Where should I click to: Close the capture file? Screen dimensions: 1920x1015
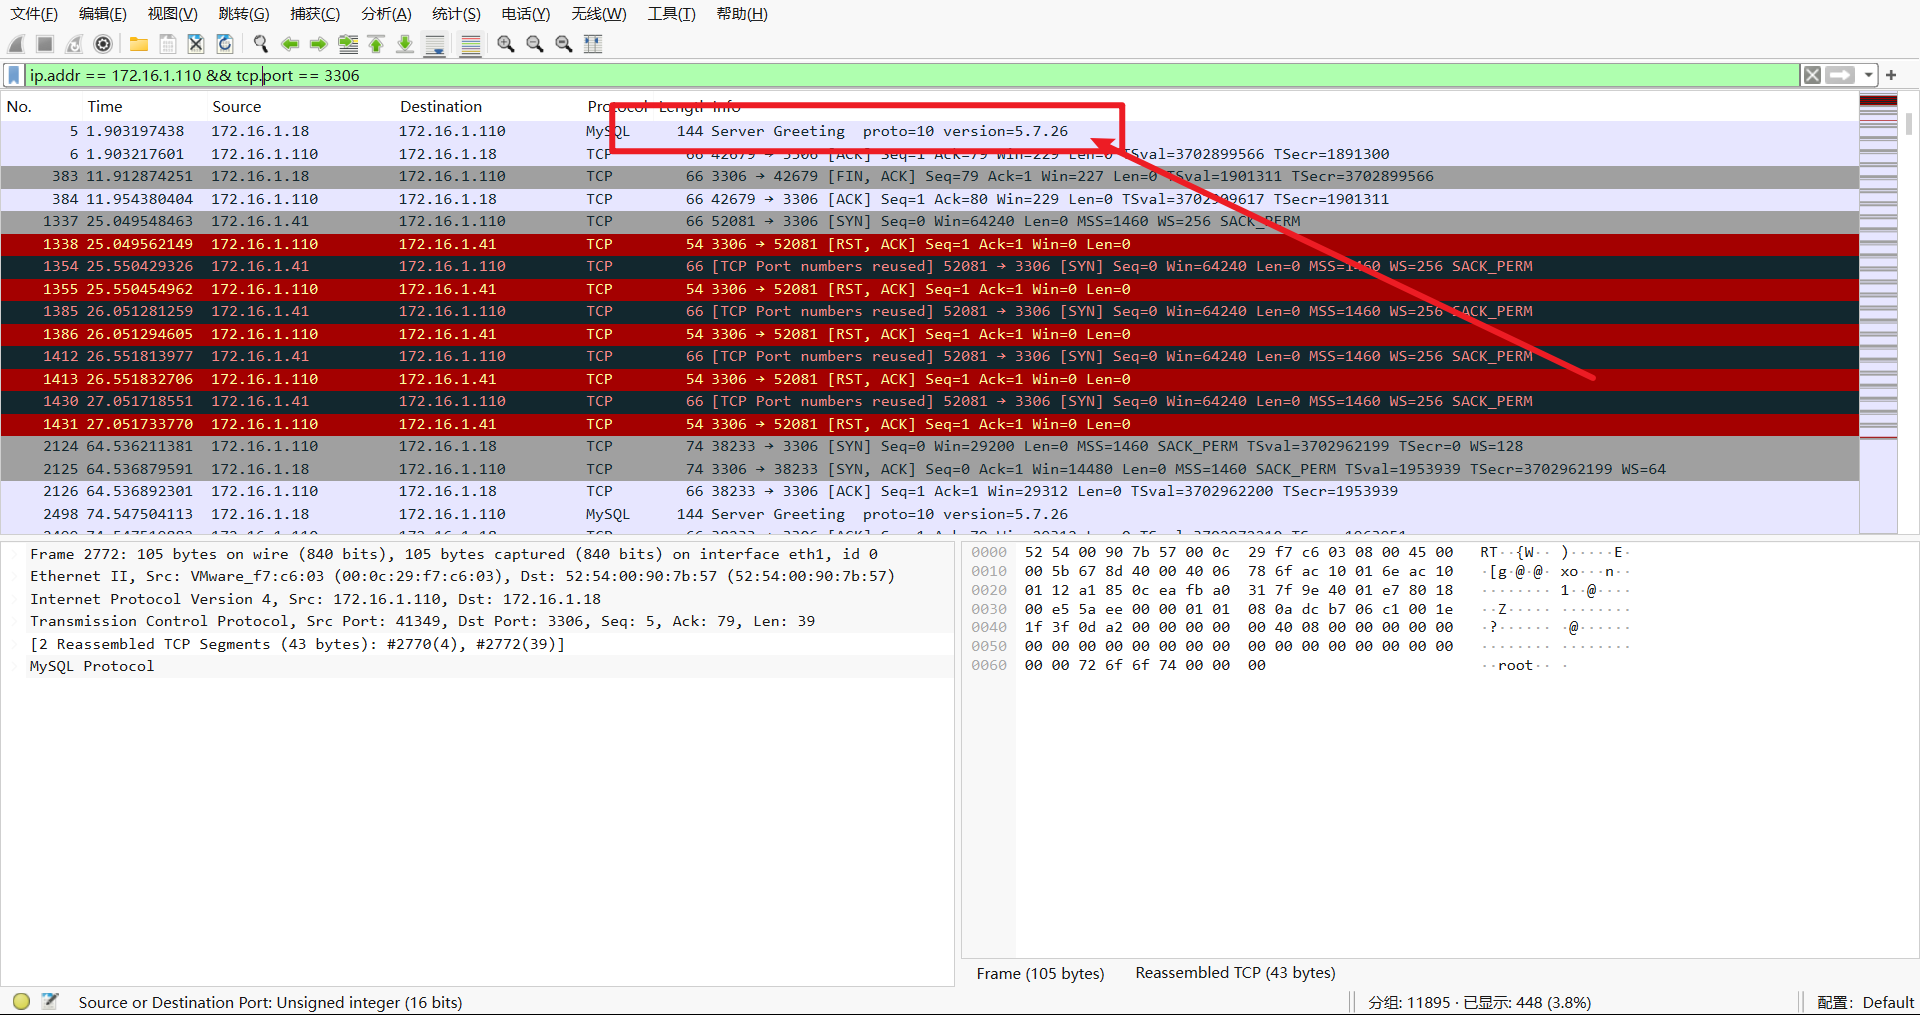(196, 44)
